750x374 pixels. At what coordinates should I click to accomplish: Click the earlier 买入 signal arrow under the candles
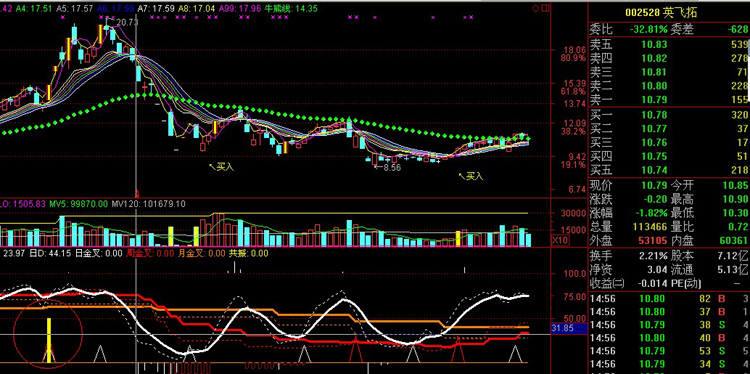(221, 167)
